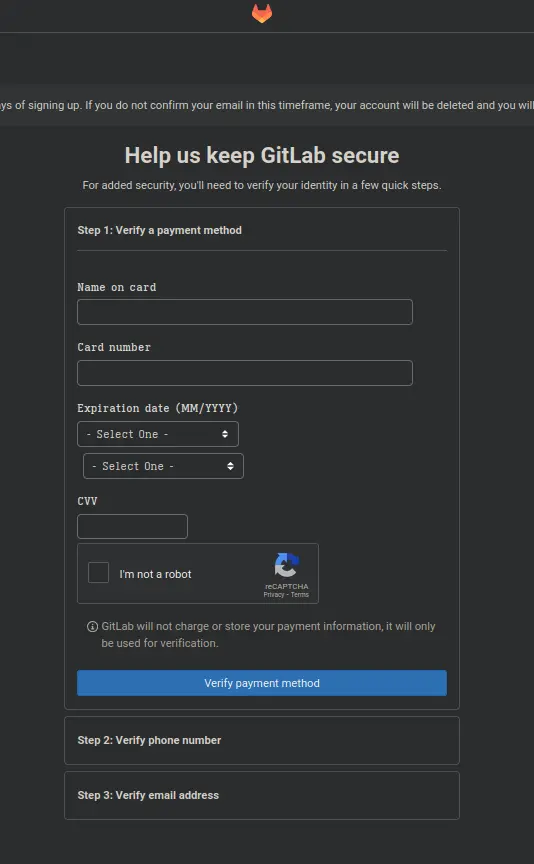Click the email confirmation warning banner
Viewport: 534px width, 864px height.
click(x=267, y=105)
